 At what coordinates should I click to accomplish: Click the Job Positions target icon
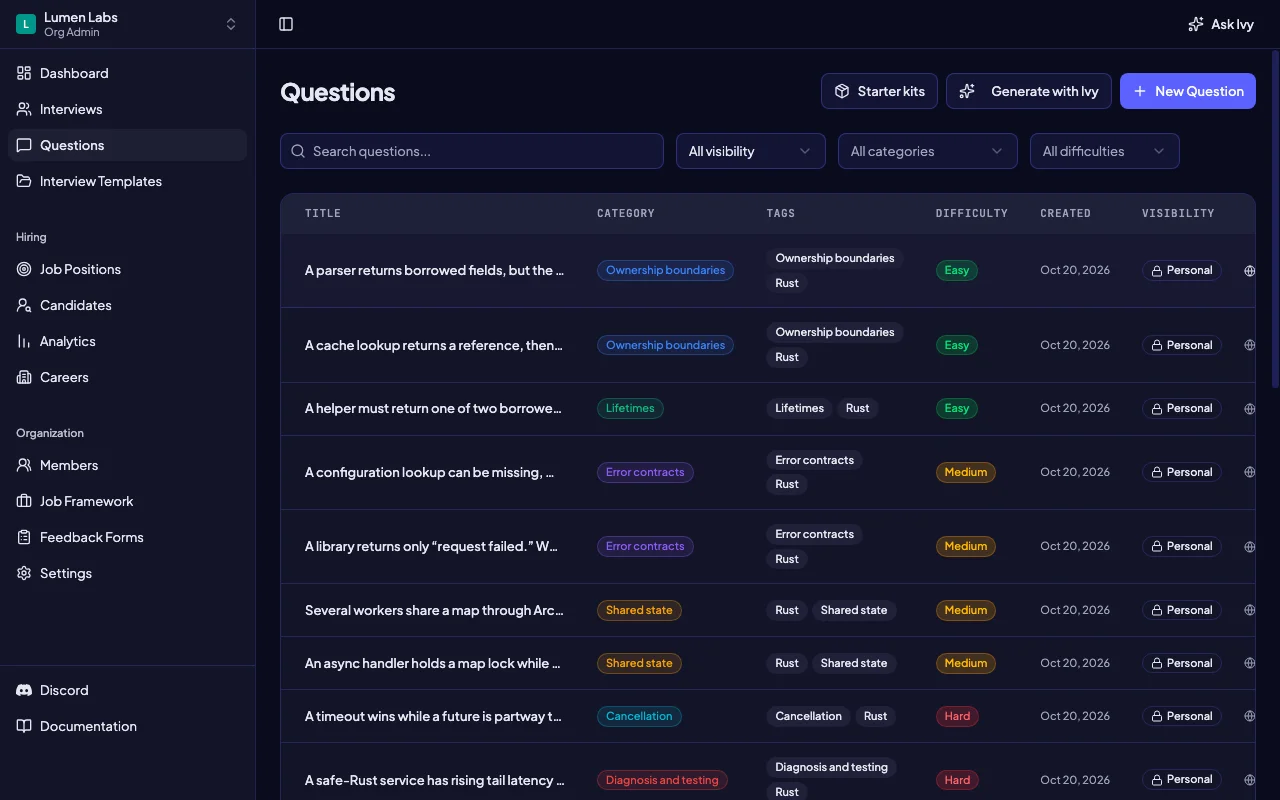(24, 269)
